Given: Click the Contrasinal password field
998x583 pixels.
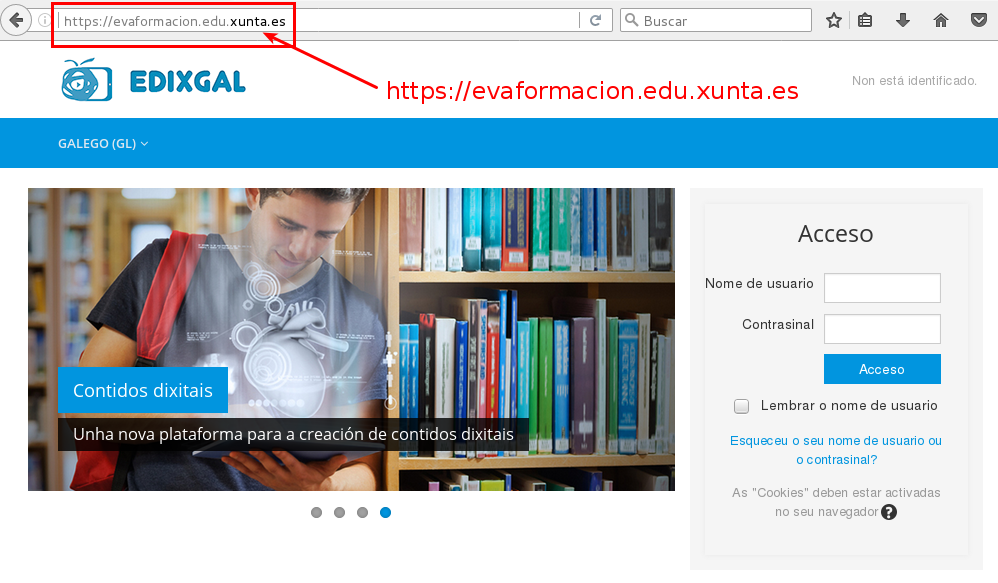Looking at the screenshot, I should pos(882,328).
